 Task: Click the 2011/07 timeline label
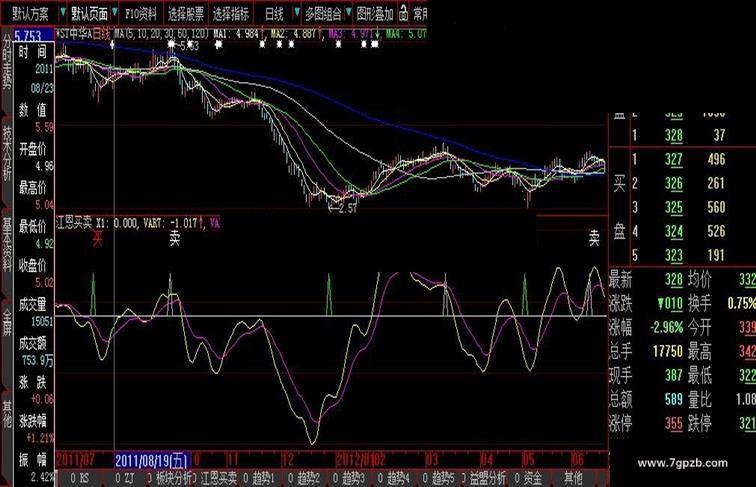(x=76, y=460)
